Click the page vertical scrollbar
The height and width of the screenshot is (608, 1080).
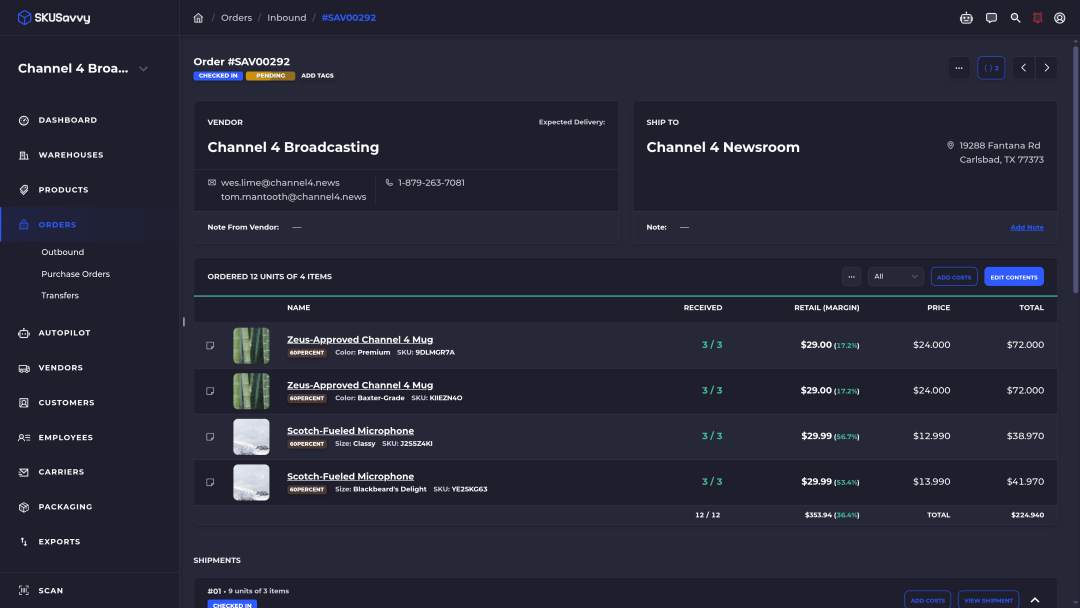point(1075,169)
